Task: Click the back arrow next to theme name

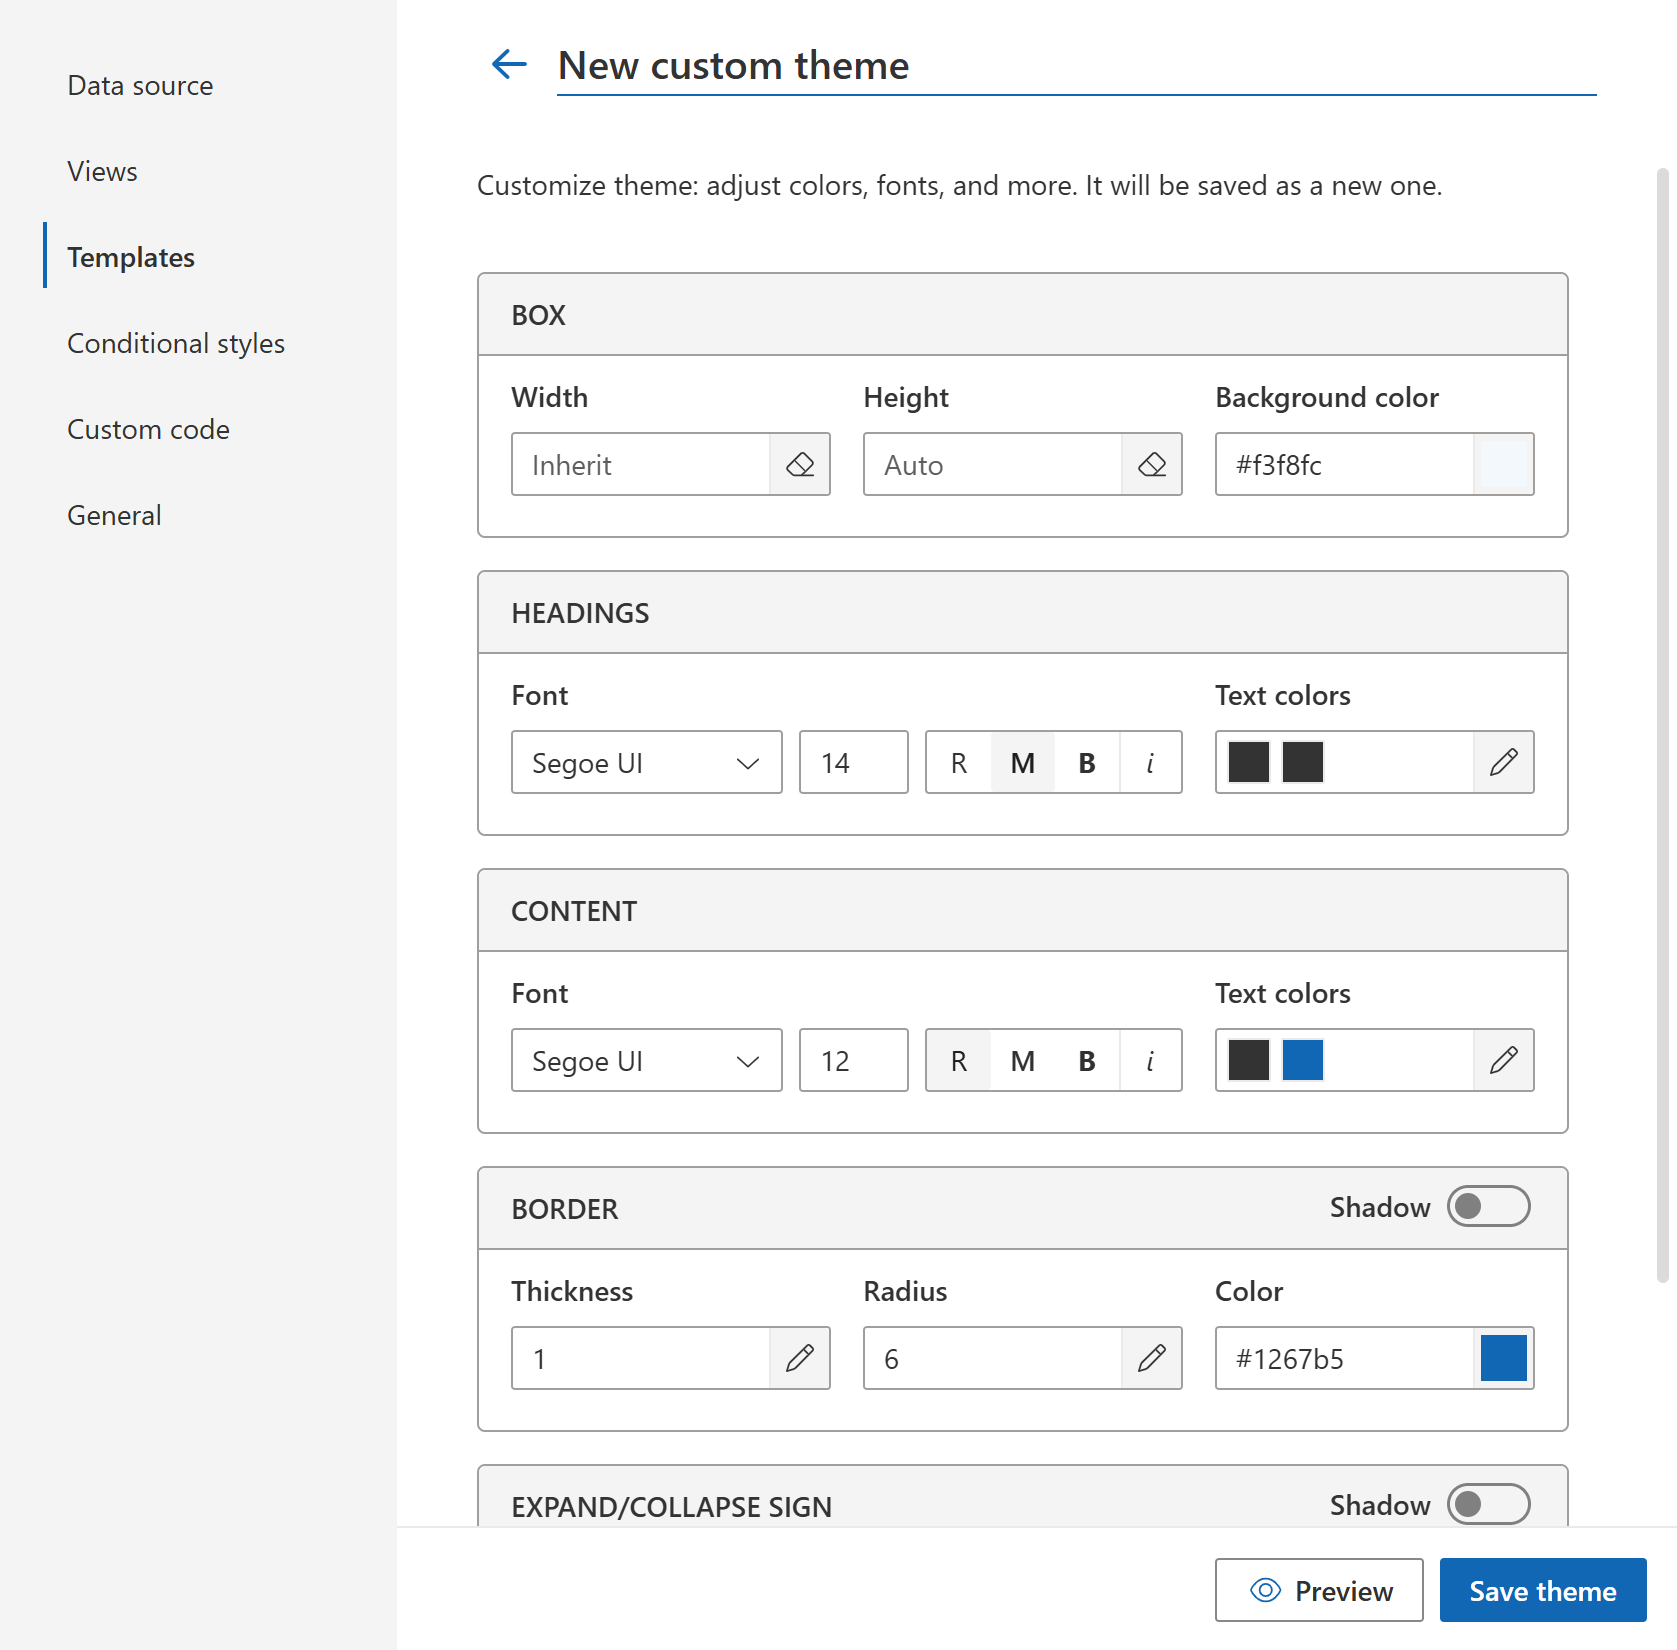Action: point(509,64)
